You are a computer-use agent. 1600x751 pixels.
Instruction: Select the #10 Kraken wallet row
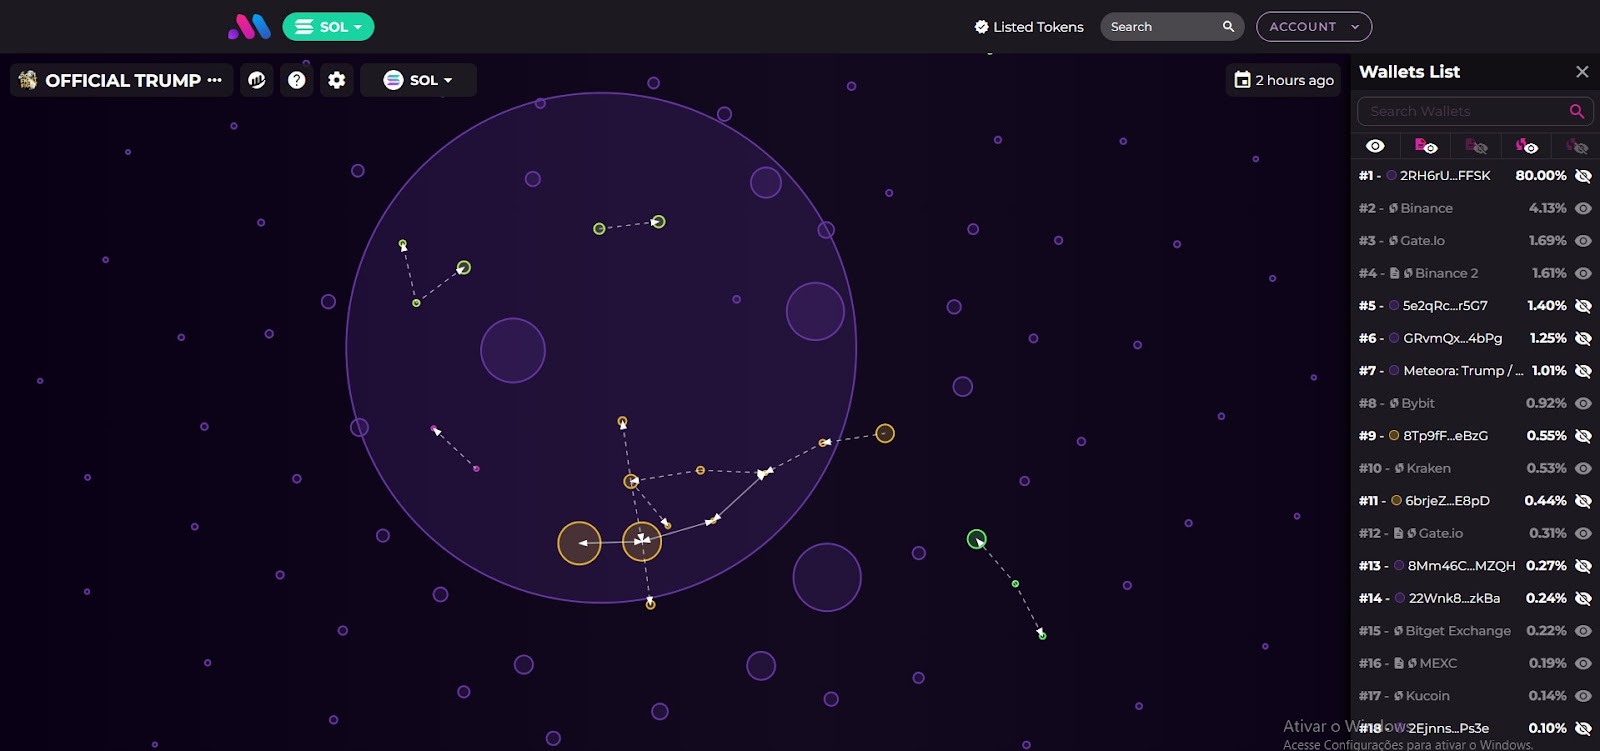1475,468
